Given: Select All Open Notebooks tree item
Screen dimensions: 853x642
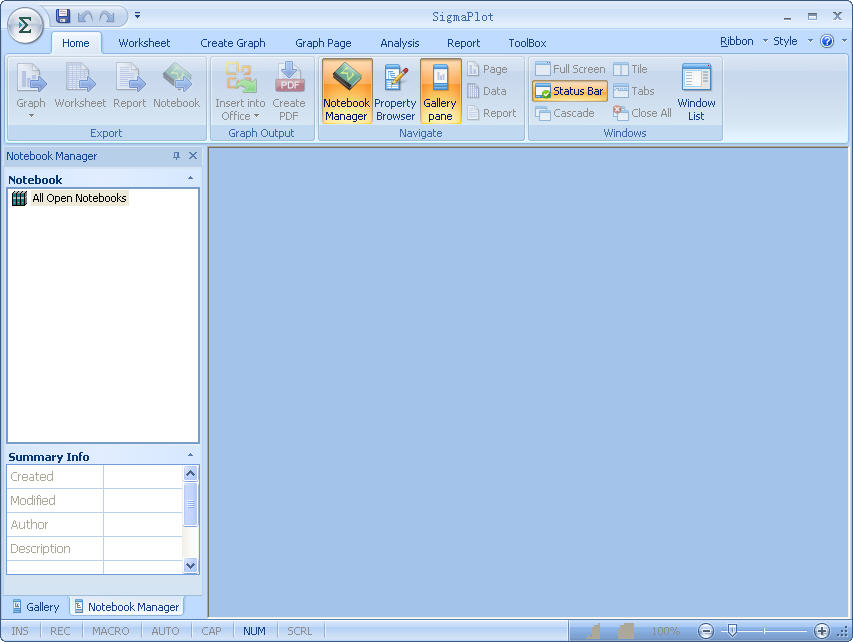Looking at the screenshot, I should pyautogui.click(x=78, y=198).
